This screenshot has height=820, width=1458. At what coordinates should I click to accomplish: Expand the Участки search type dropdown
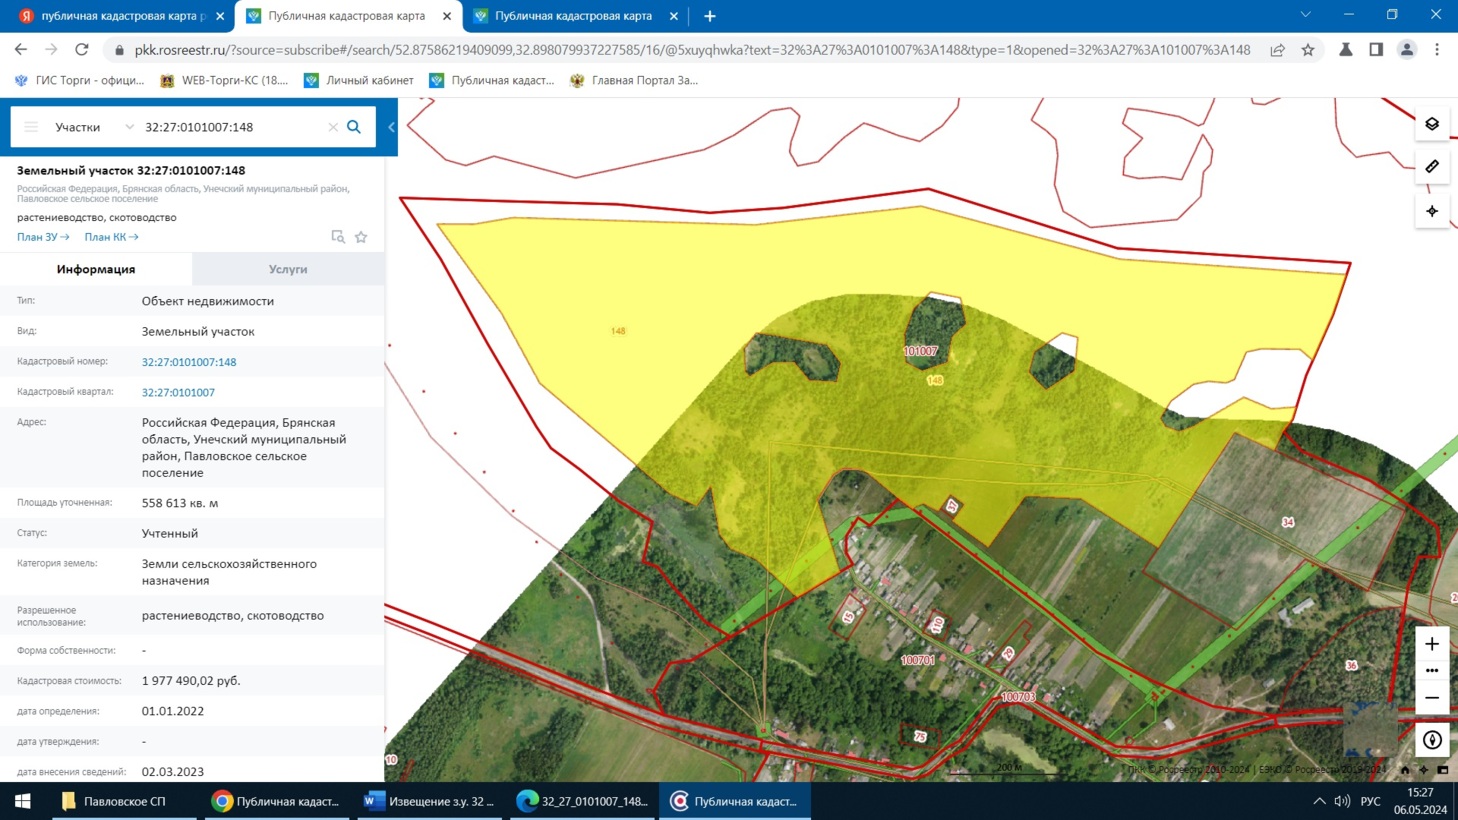point(129,127)
